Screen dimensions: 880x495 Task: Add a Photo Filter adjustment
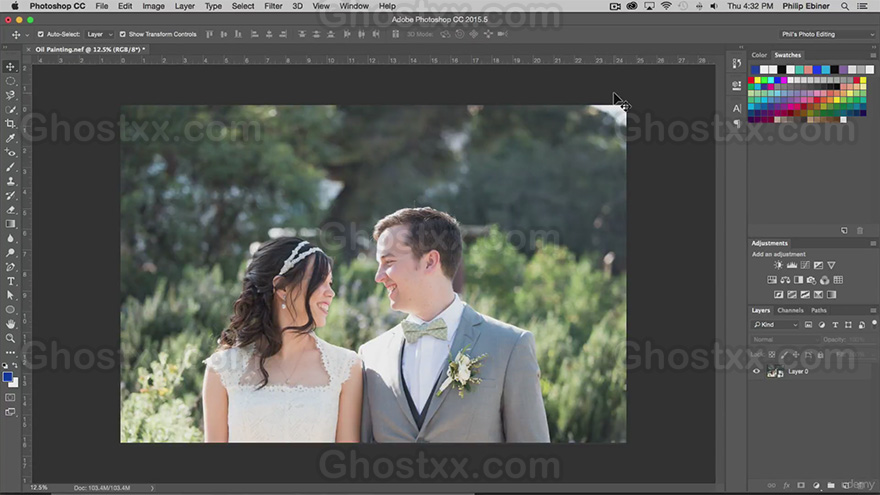(x=812, y=280)
